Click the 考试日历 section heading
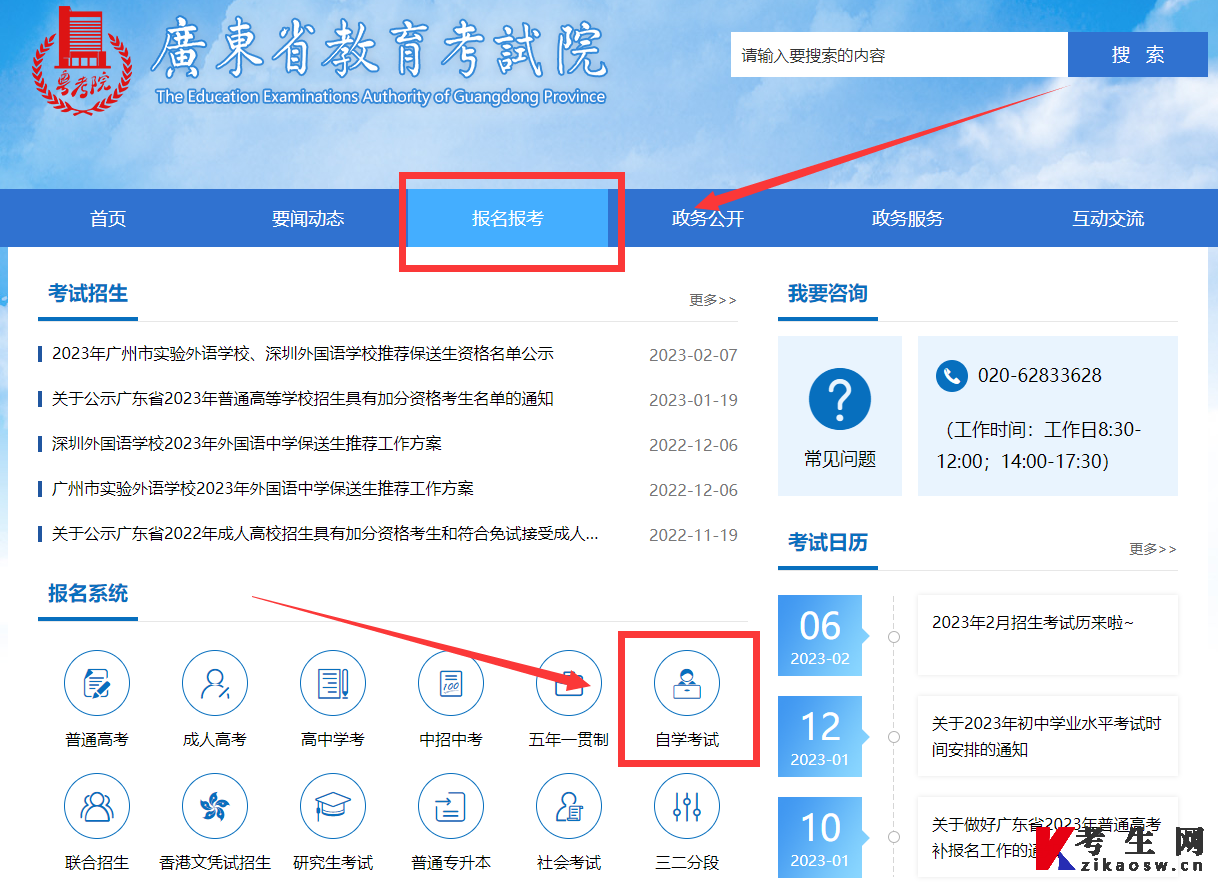The width and height of the screenshot is (1218, 884). point(828,542)
